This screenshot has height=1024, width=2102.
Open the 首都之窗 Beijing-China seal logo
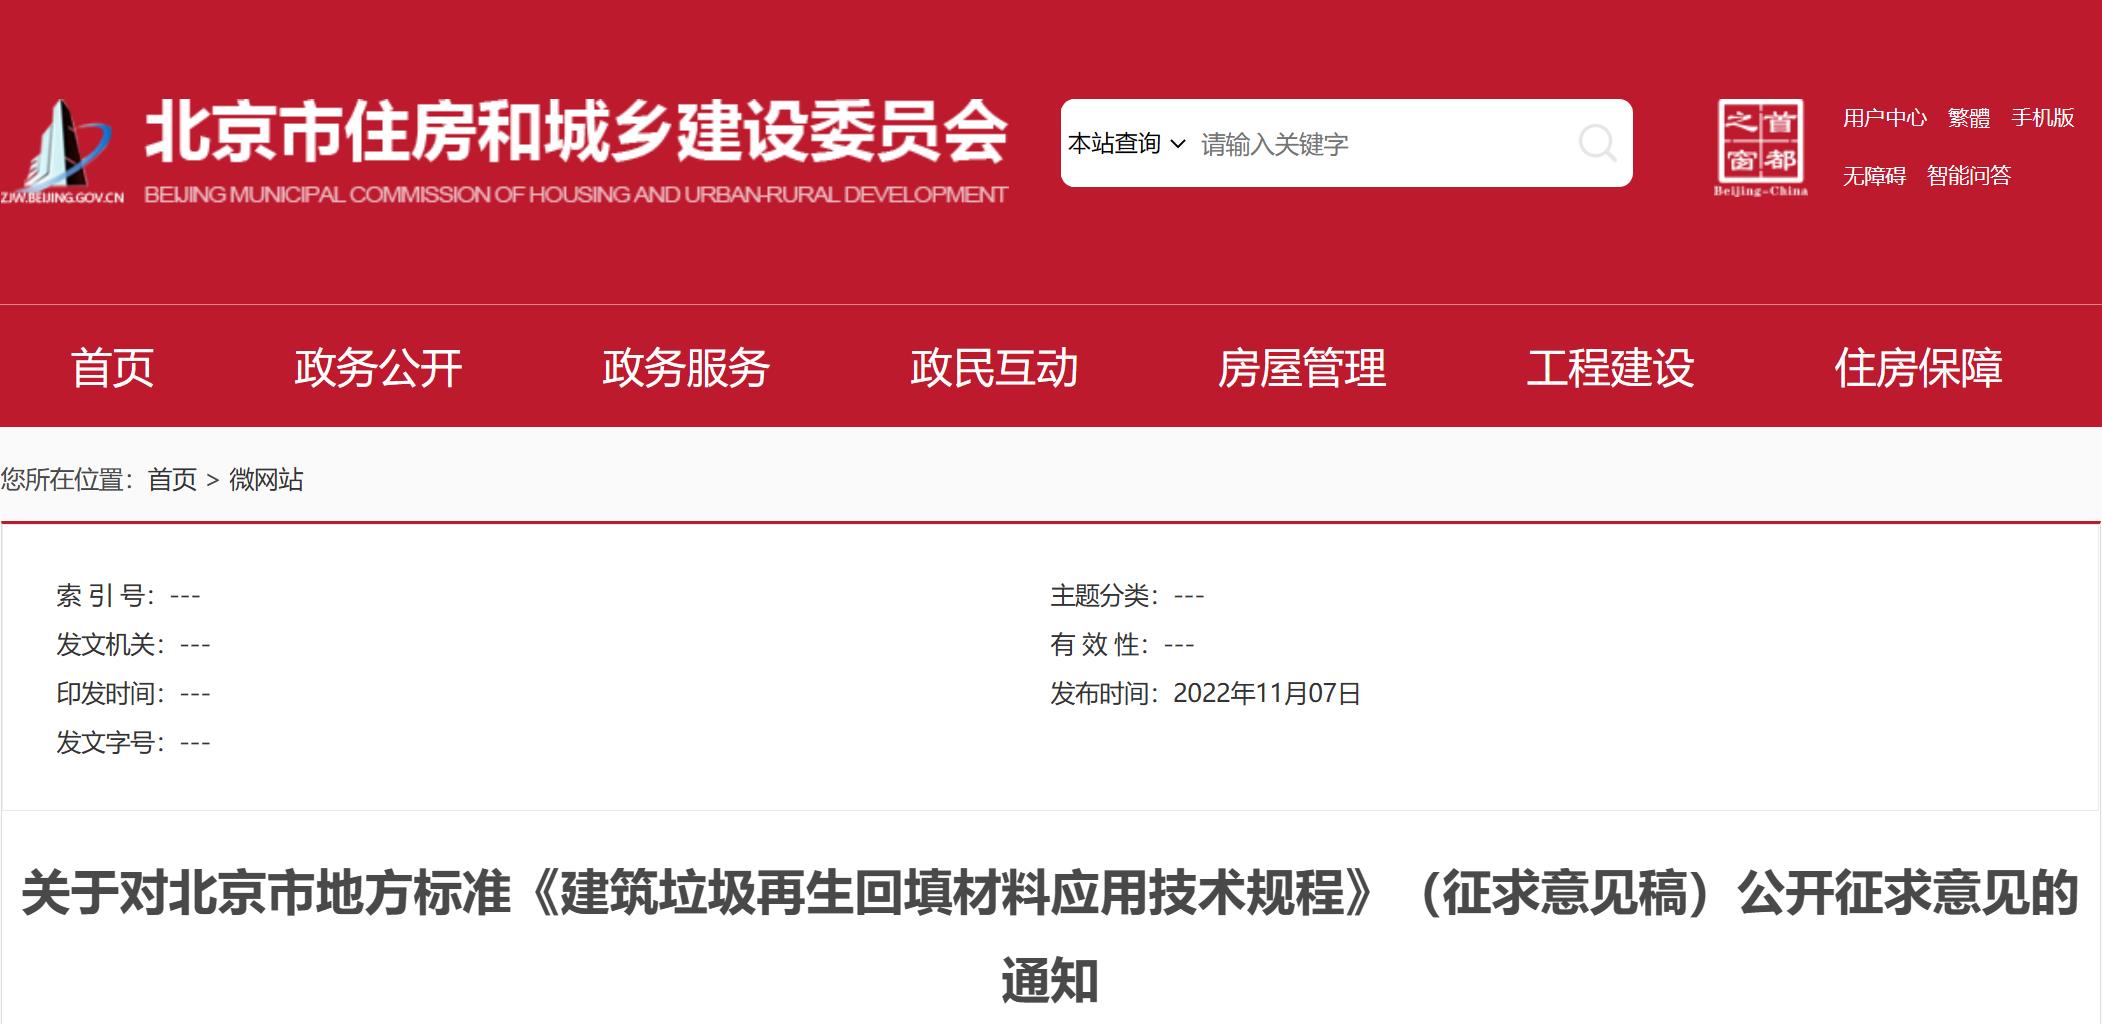pyautogui.click(x=1760, y=148)
